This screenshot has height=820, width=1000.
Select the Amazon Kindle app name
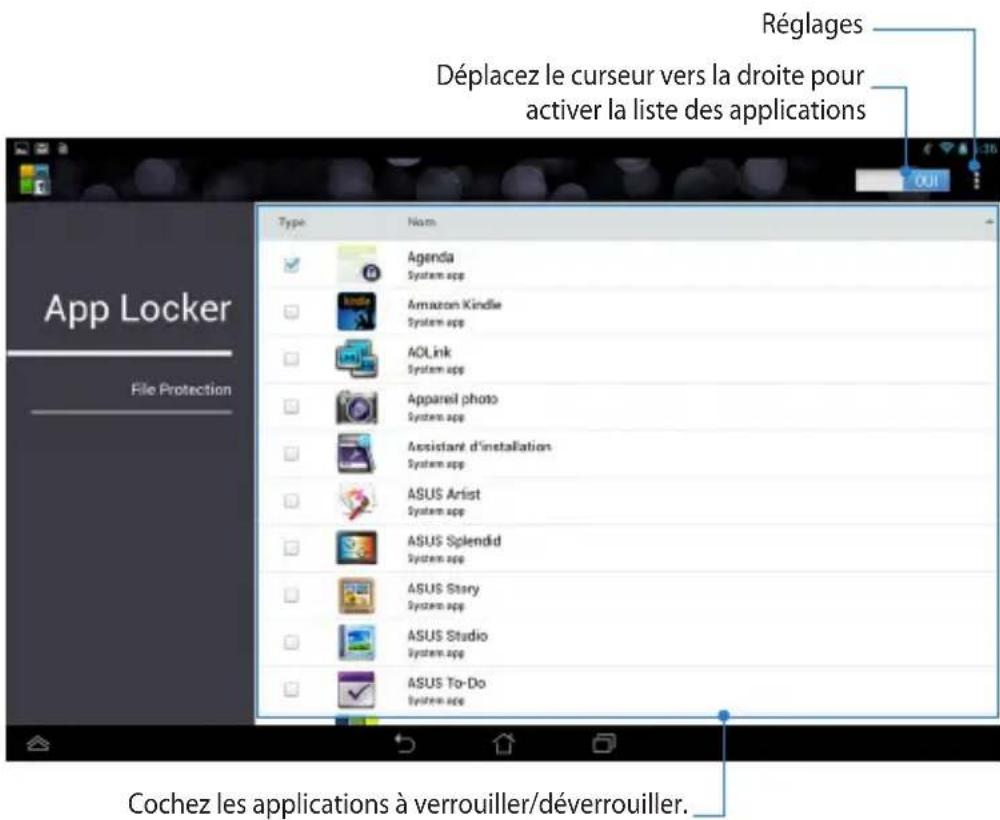[x=454, y=305]
